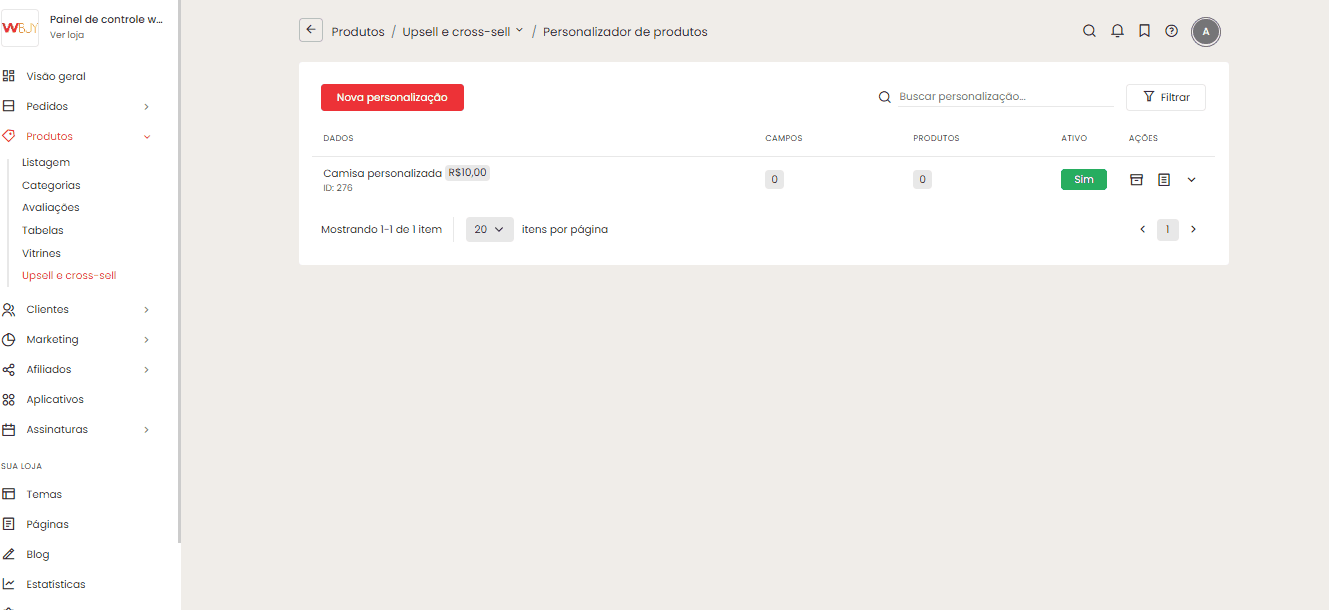Toggle the green Sim active status
1329x610 pixels.
[1083, 180]
